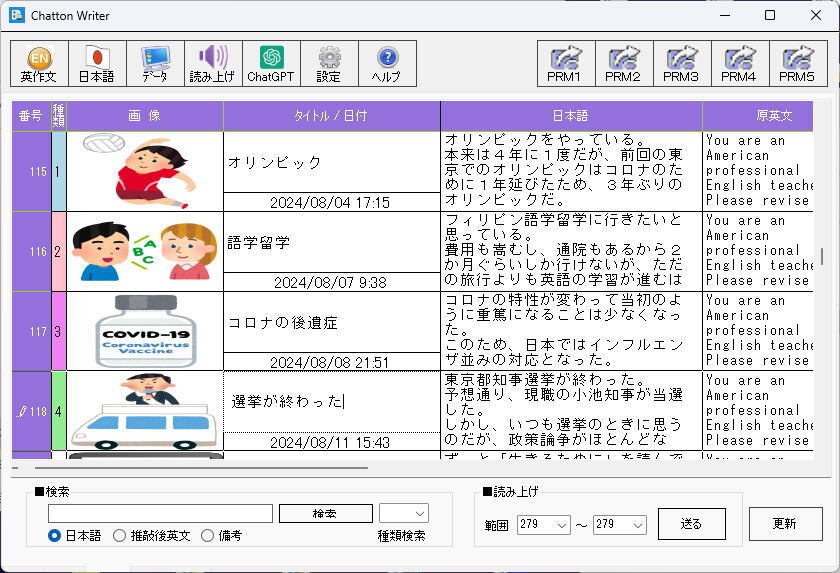Open the range end 279 dropdown
This screenshot has width=840, height=573.
click(619, 524)
